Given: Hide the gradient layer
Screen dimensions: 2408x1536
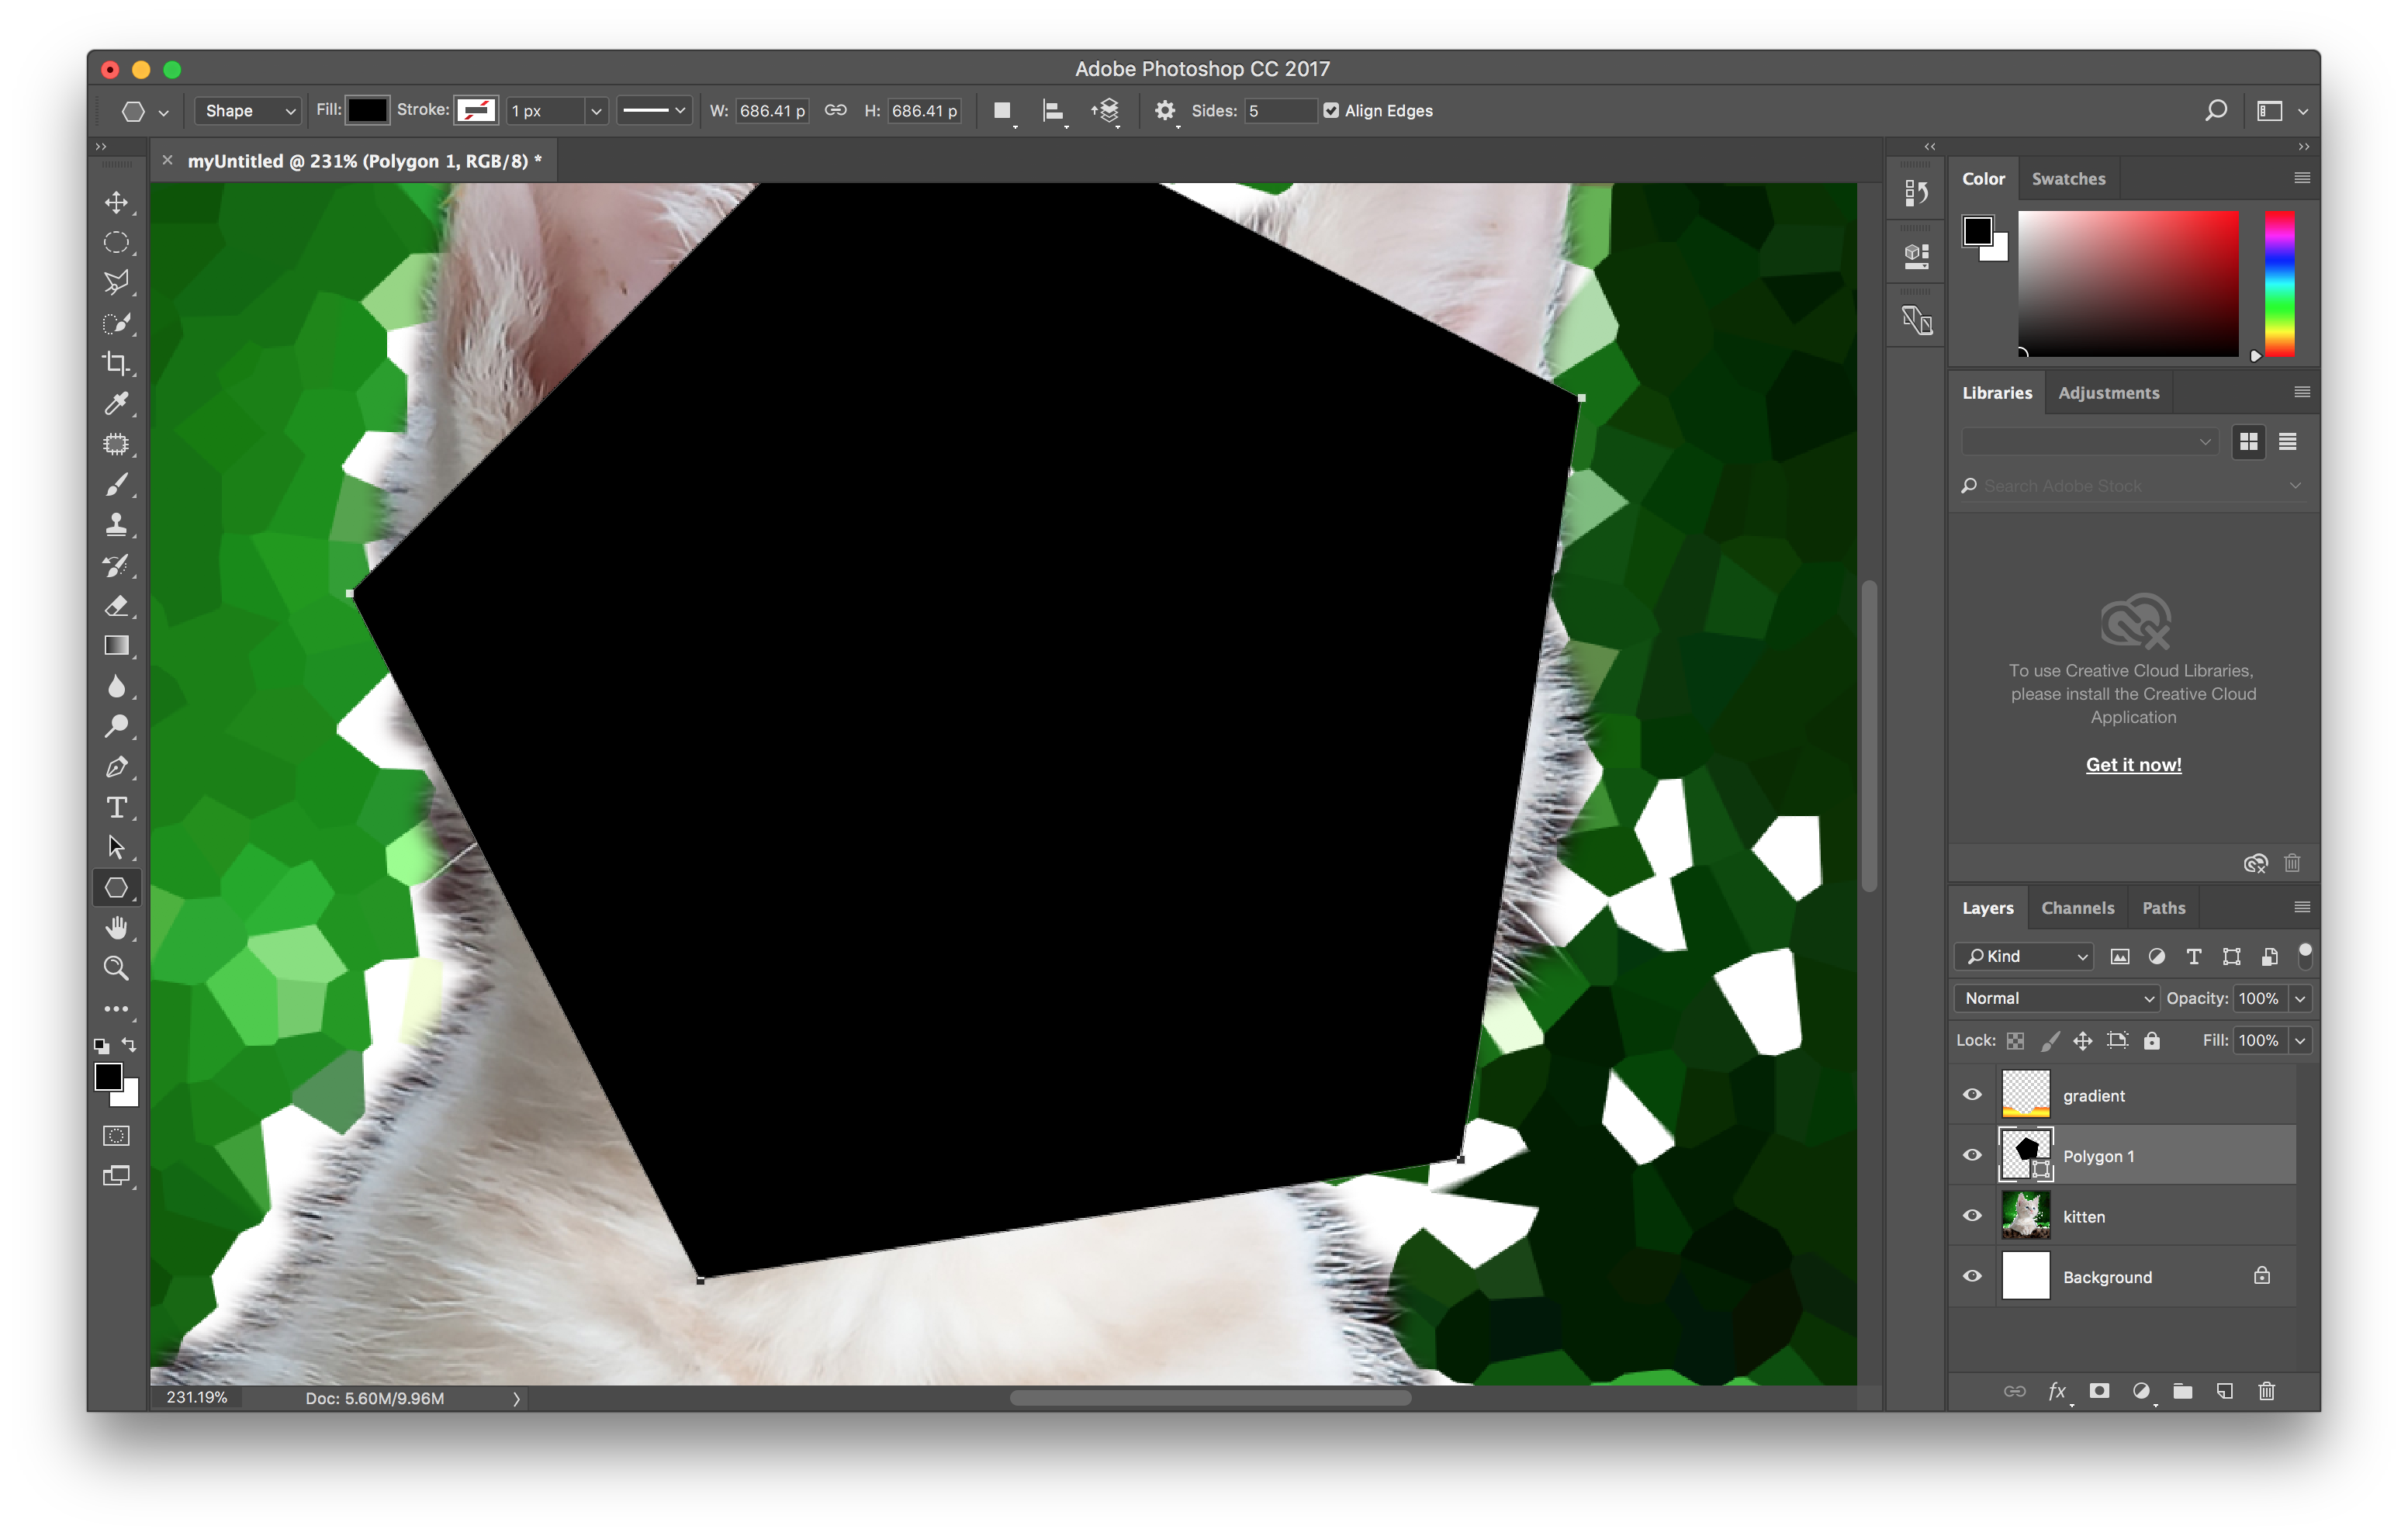Looking at the screenshot, I should coord(1971,1095).
